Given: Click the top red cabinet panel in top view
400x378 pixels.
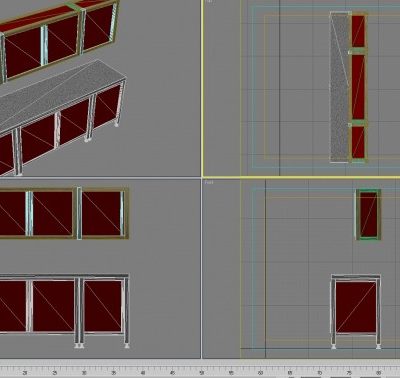Looking at the screenshot, I should click(358, 31).
